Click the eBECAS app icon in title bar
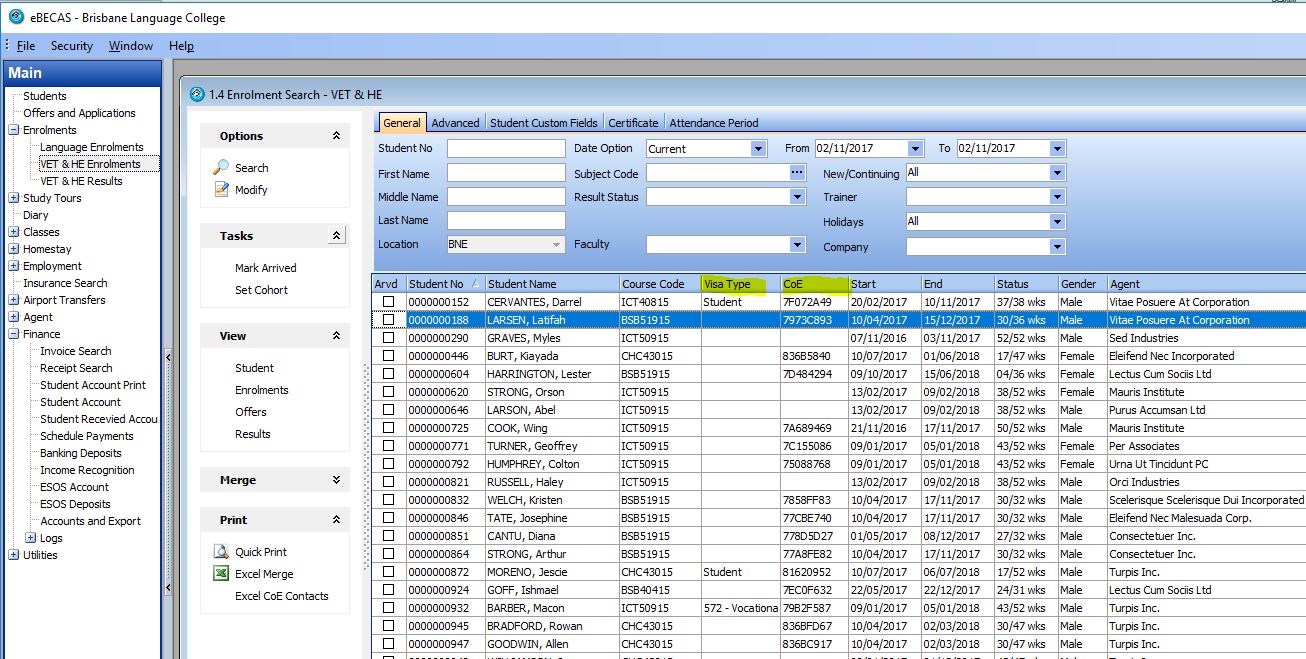Image resolution: width=1306 pixels, height=659 pixels. click(16, 17)
